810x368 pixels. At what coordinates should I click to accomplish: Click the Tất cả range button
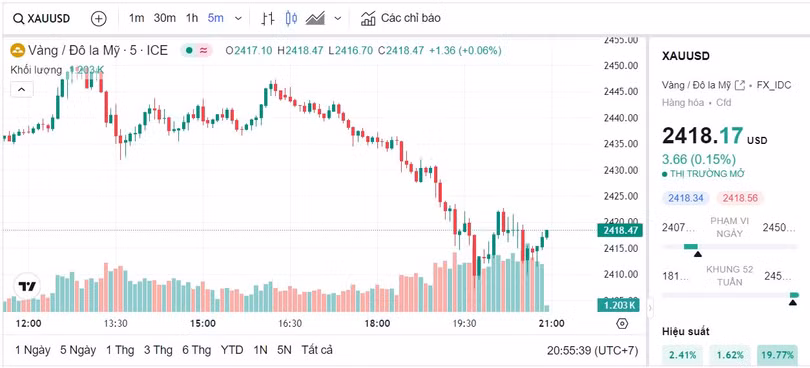click(x=317, y=350)
